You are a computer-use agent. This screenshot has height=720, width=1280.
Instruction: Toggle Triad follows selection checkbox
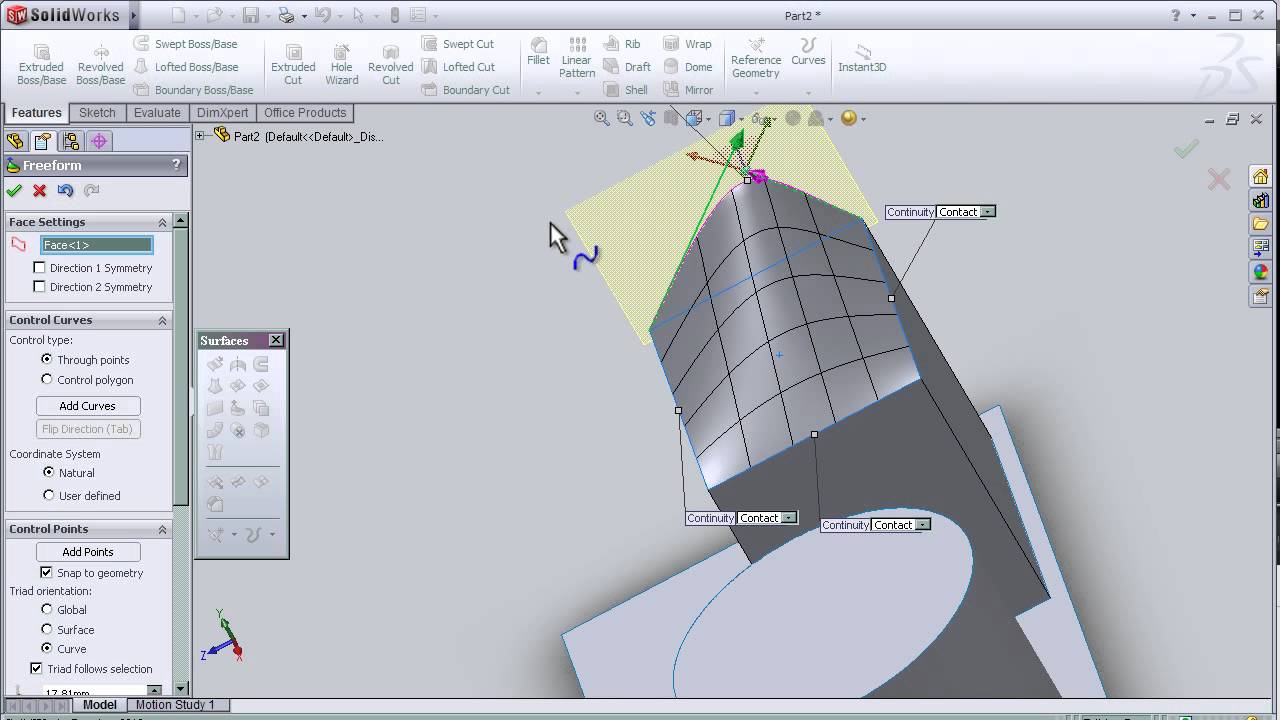click(36, 668)
